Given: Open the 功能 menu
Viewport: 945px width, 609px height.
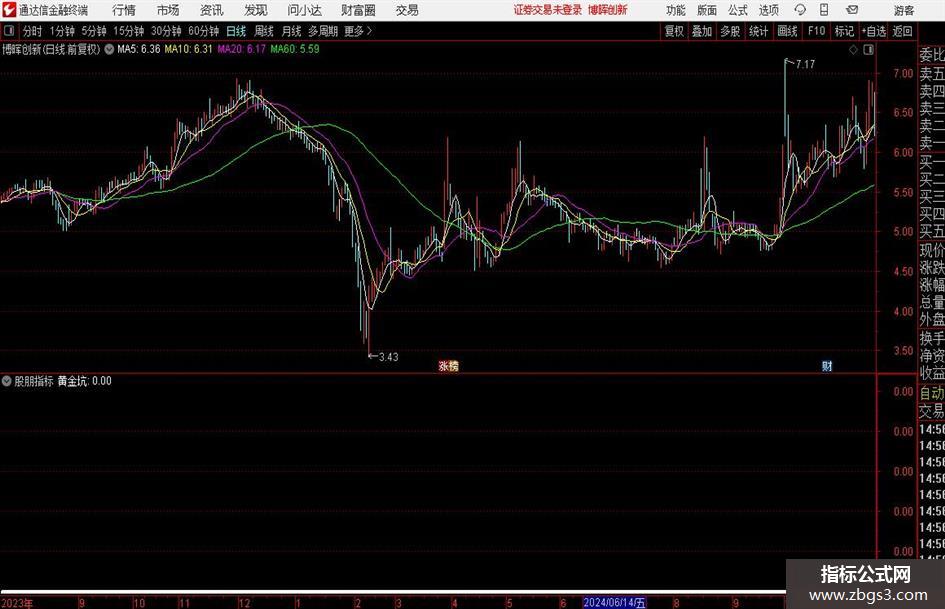Looking at the screenshot, I should click(x=676, y=10).
